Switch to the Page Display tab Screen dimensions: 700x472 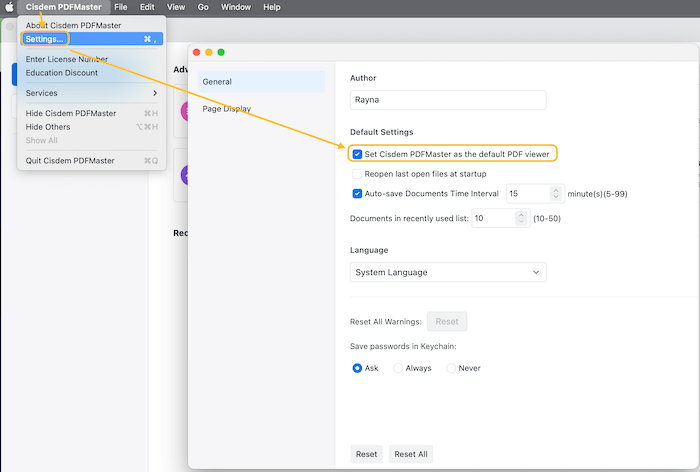226,108
